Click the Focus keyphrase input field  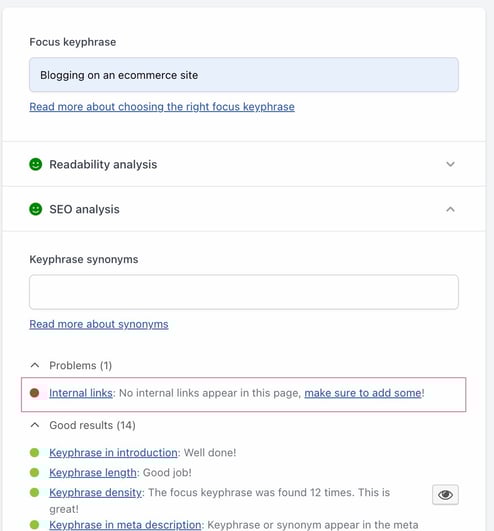pos(244,75)
